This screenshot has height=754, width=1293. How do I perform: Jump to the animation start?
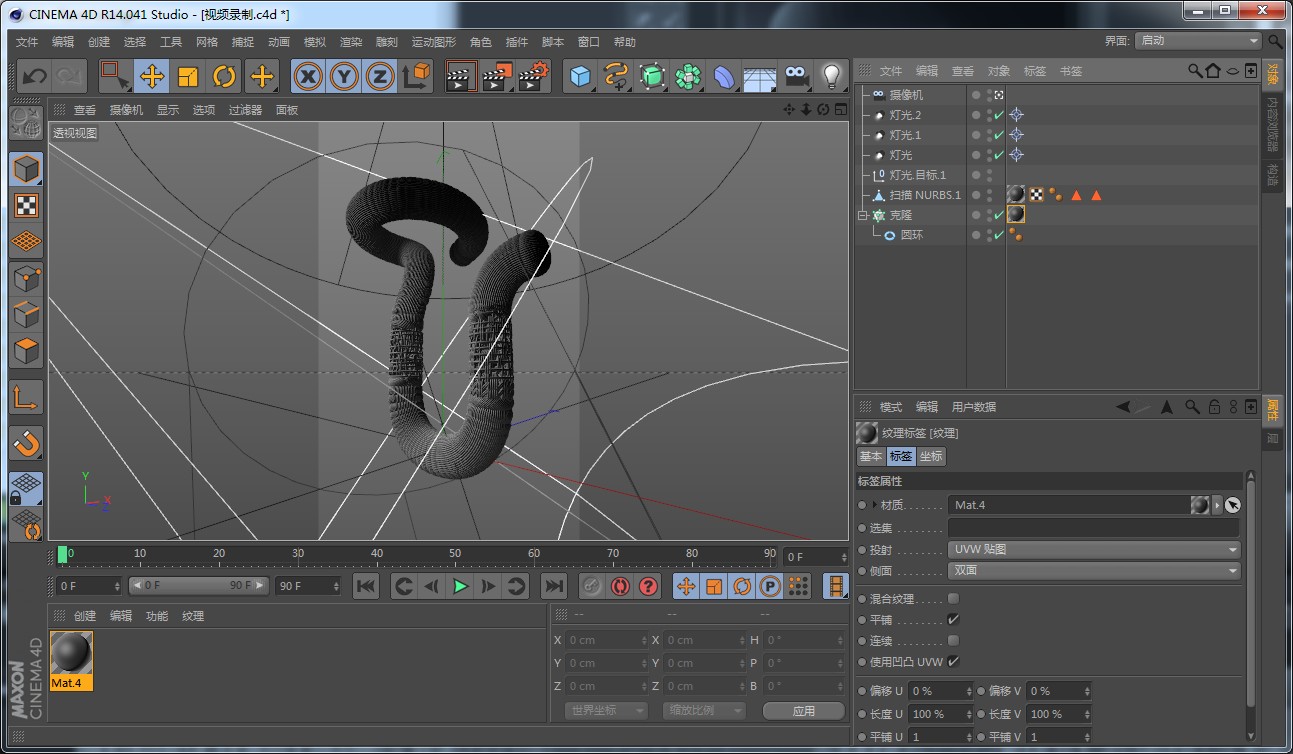point(366,586)
